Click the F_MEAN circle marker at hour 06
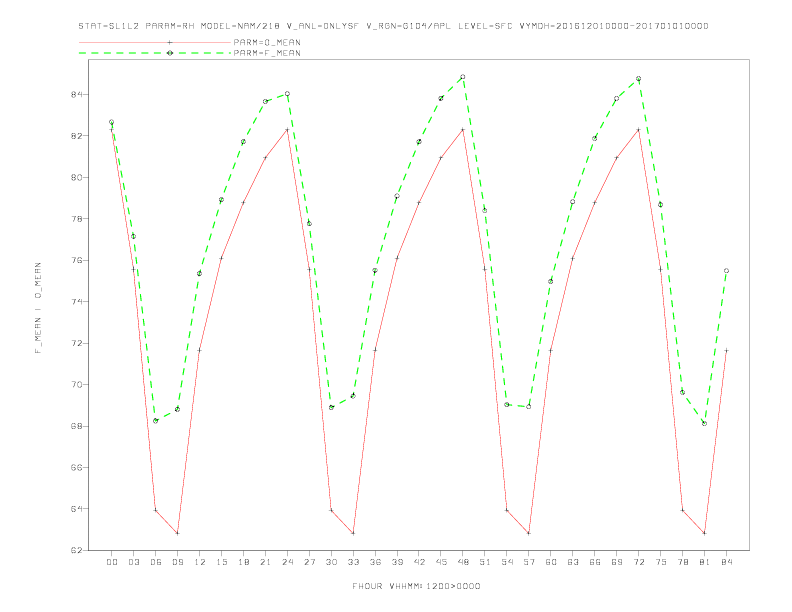 click(x=156, y=421)
